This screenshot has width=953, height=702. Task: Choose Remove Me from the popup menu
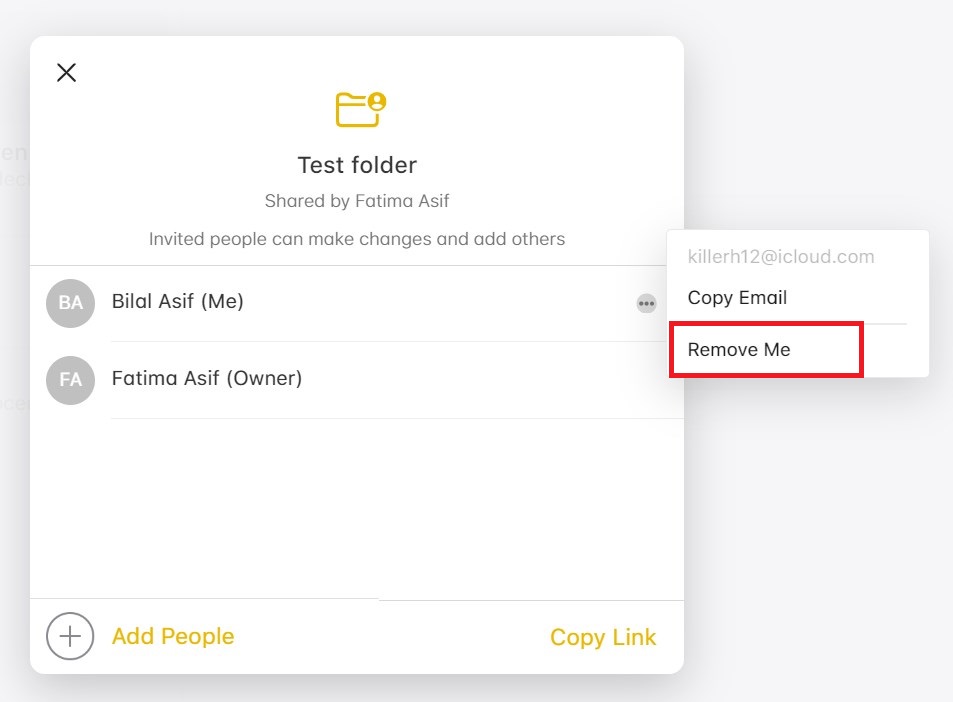[739, 350]
